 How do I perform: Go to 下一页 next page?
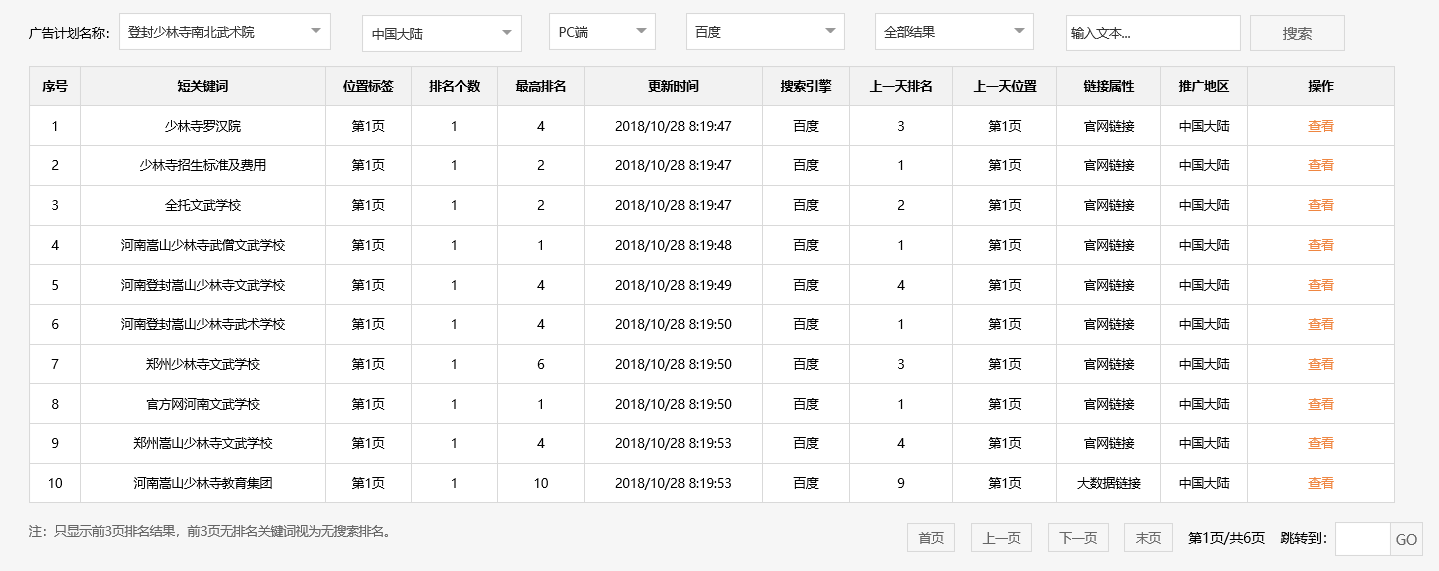tap(1078, 538)
